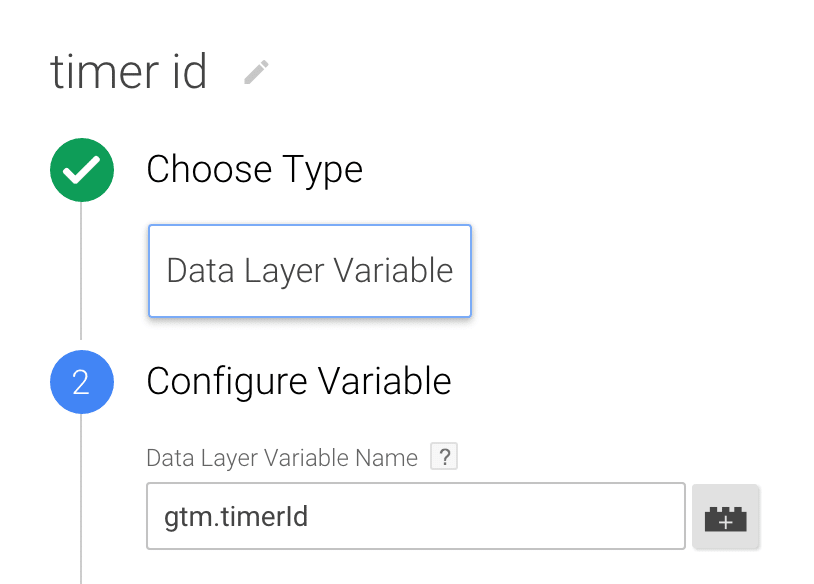Image resolution: width=814 pixels, height=584 pixels.
Task: Click the blue step 2 circle
Action: tap(82, 382)
